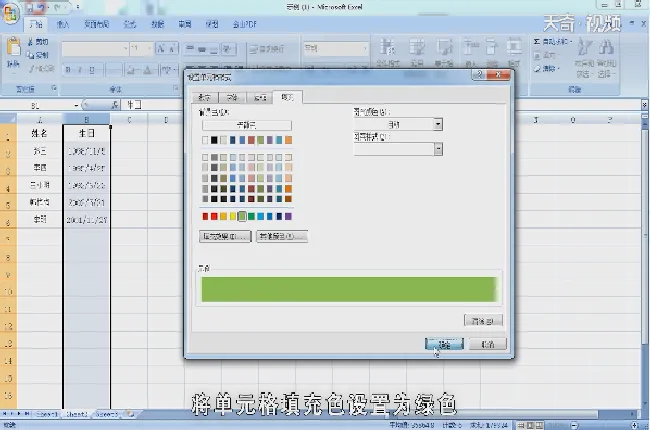Click the No Color button in dialog
Screen dimensions: 650x430
[x=247, y=125]
